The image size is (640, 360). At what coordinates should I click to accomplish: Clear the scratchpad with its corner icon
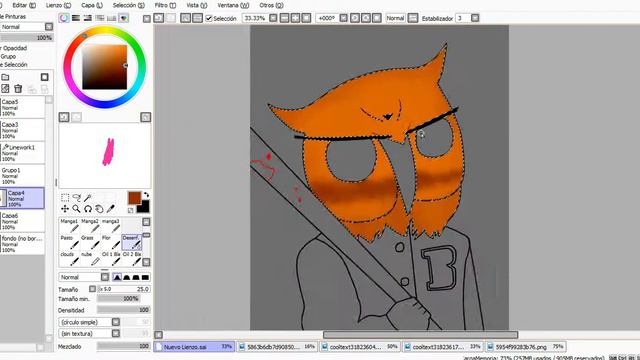click(x=146, y=117)
